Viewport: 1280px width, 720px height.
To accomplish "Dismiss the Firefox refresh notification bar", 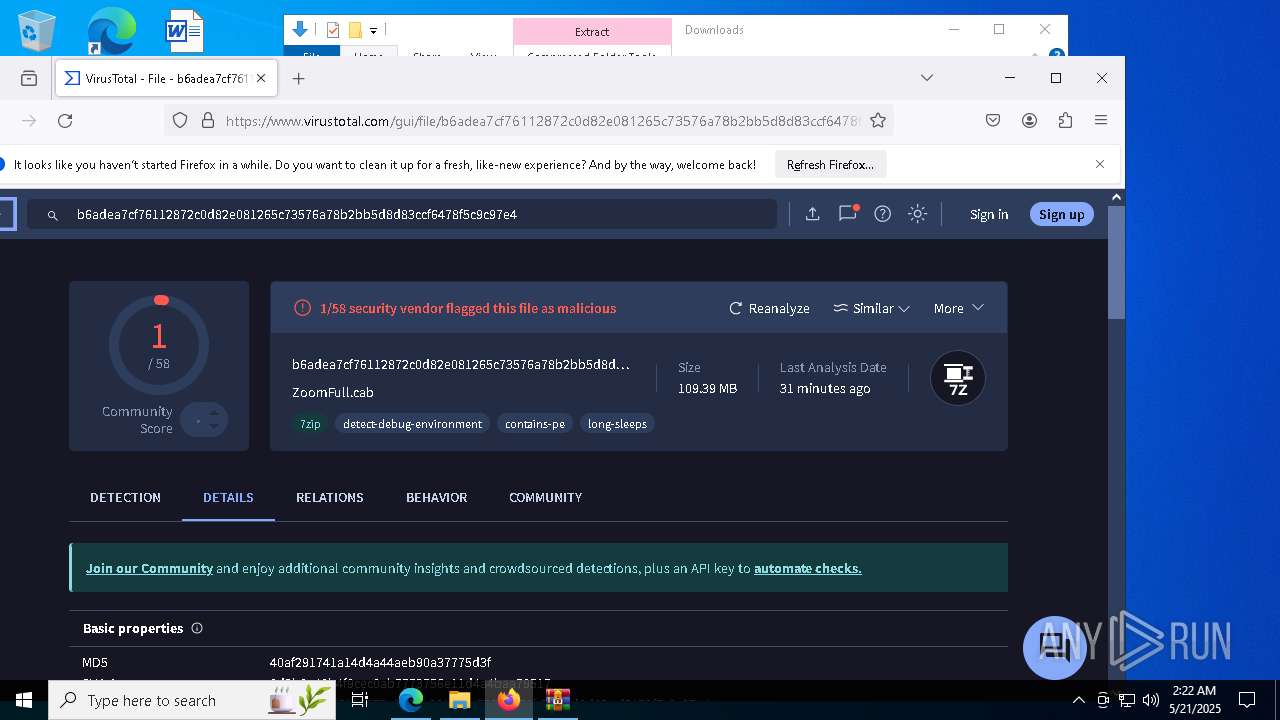I will 1100,164.
